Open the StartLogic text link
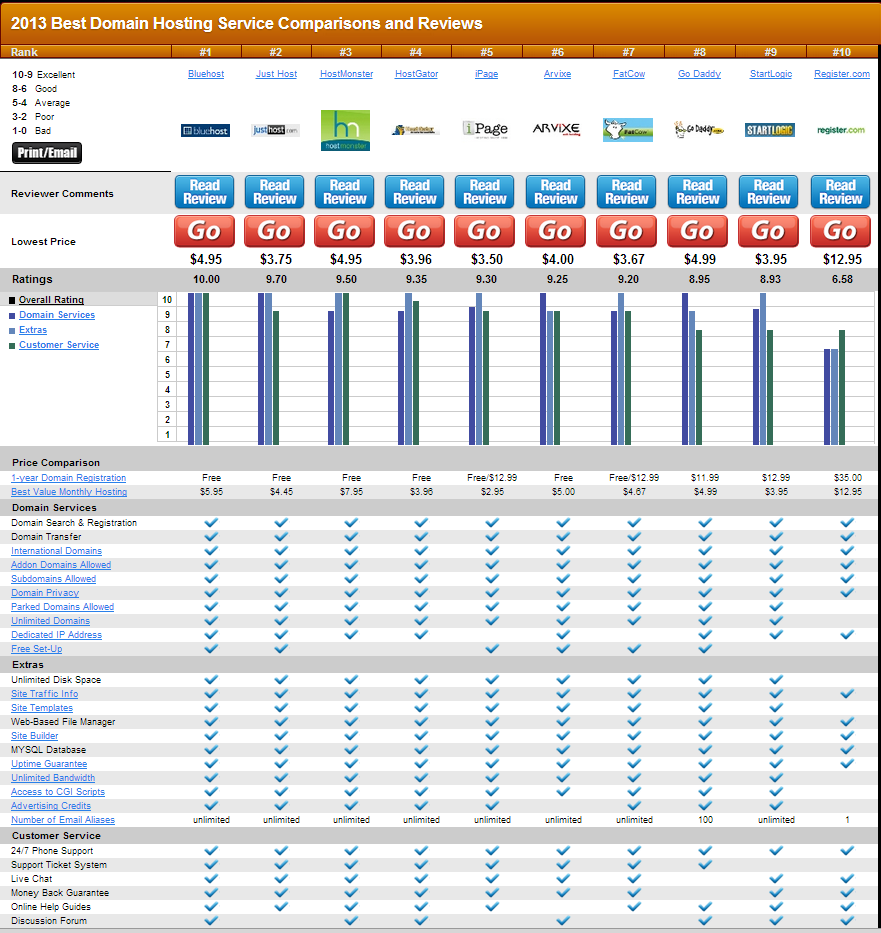The image size is (881, 933). point(770,74)
